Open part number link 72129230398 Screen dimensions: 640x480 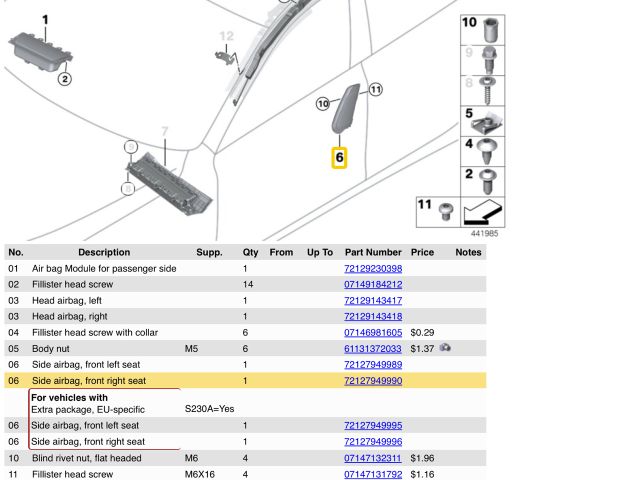click(372, 269)
